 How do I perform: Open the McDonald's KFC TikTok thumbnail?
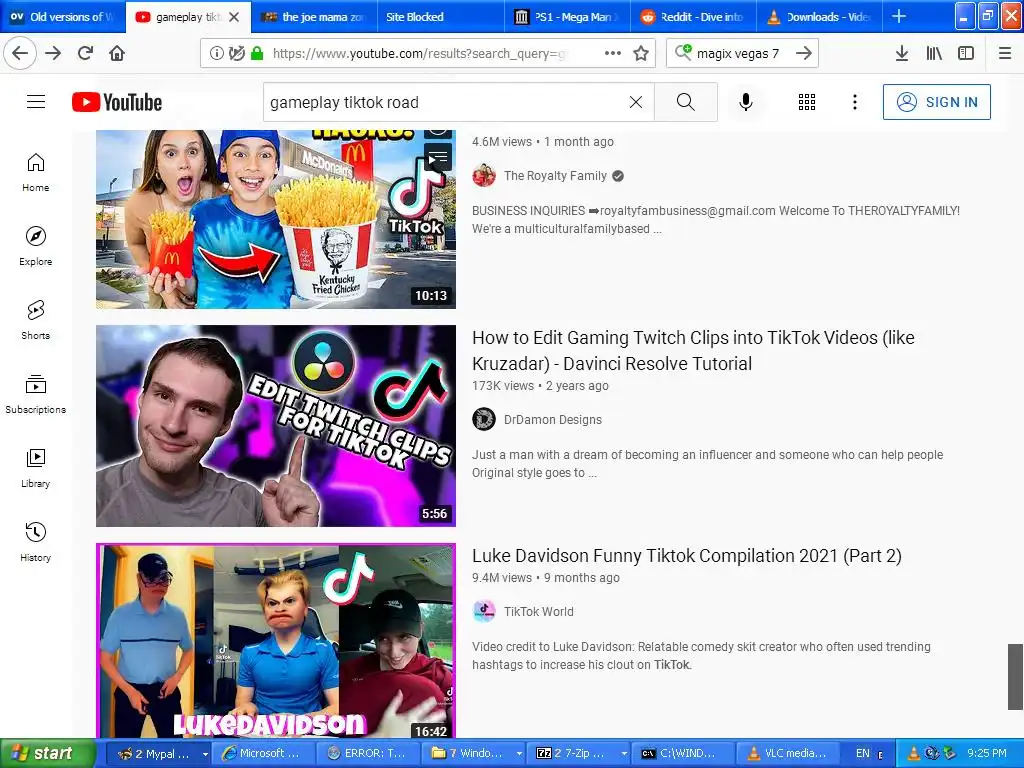[276, 219]
